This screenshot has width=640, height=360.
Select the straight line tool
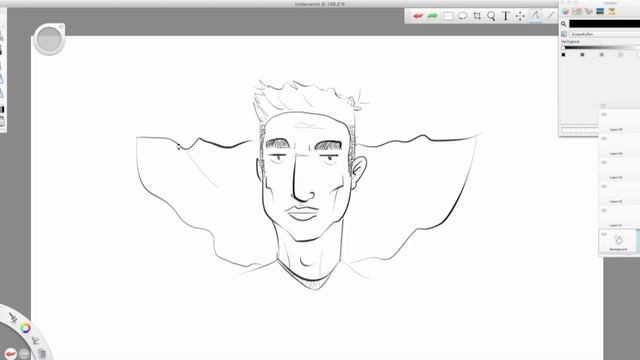550,16
